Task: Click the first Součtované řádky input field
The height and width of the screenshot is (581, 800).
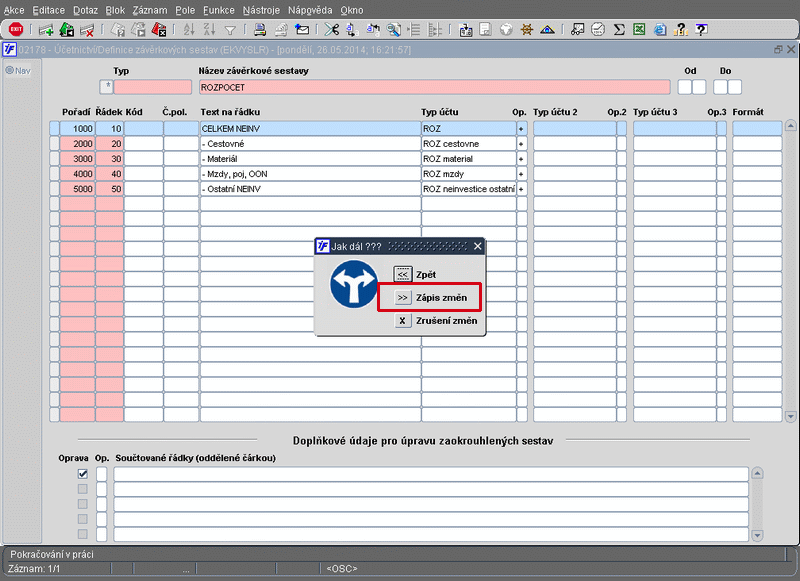Action: click(431, 474)
